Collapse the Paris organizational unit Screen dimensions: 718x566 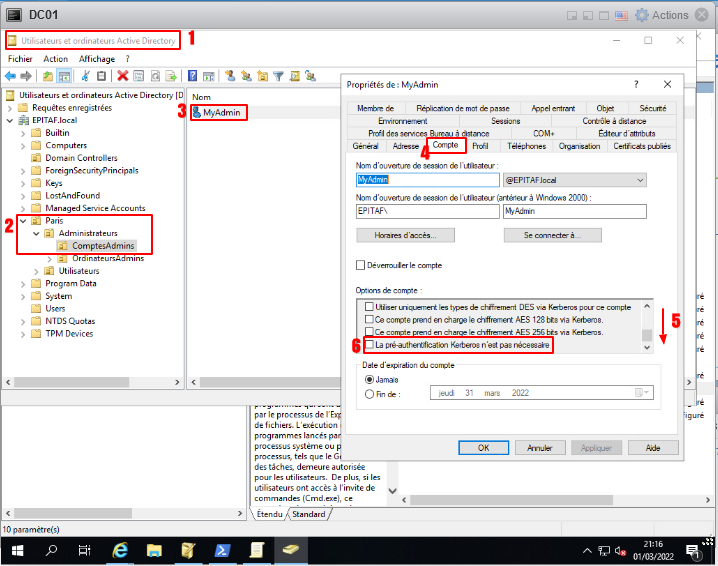point(24,220)
